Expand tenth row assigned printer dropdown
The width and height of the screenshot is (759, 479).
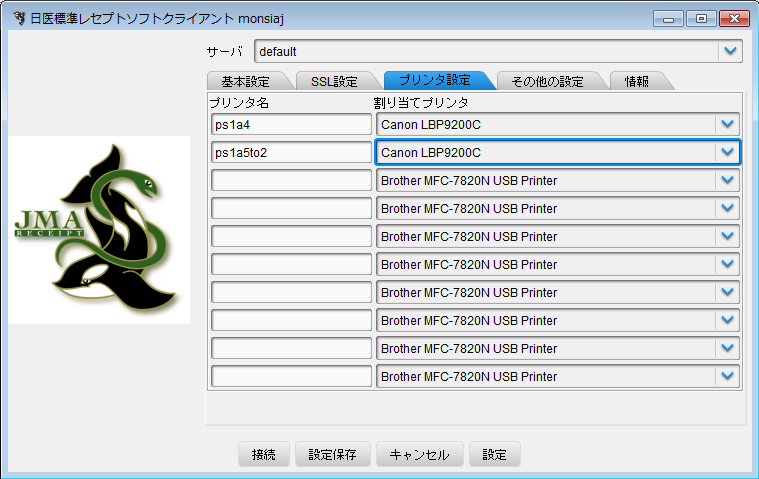(558, 376)
